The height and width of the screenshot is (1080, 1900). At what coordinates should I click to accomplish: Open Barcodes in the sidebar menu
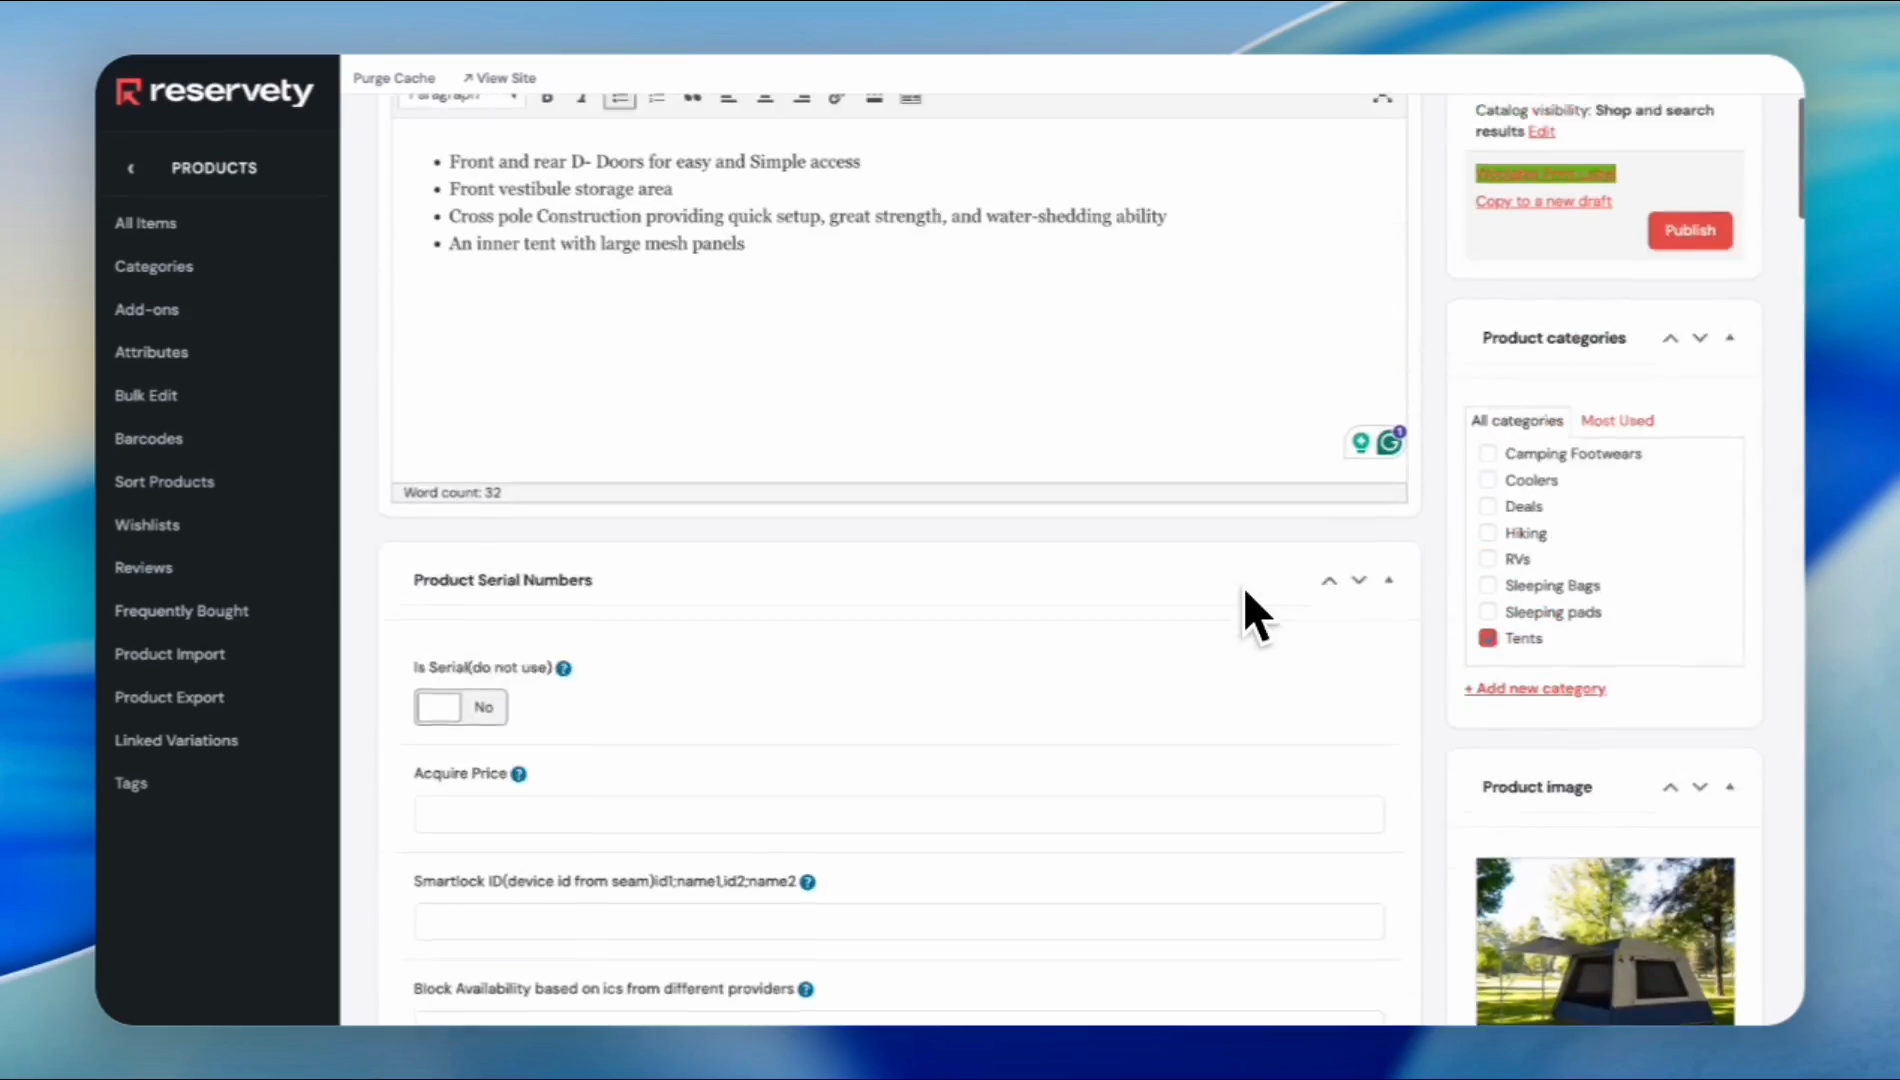pos(148,439)
